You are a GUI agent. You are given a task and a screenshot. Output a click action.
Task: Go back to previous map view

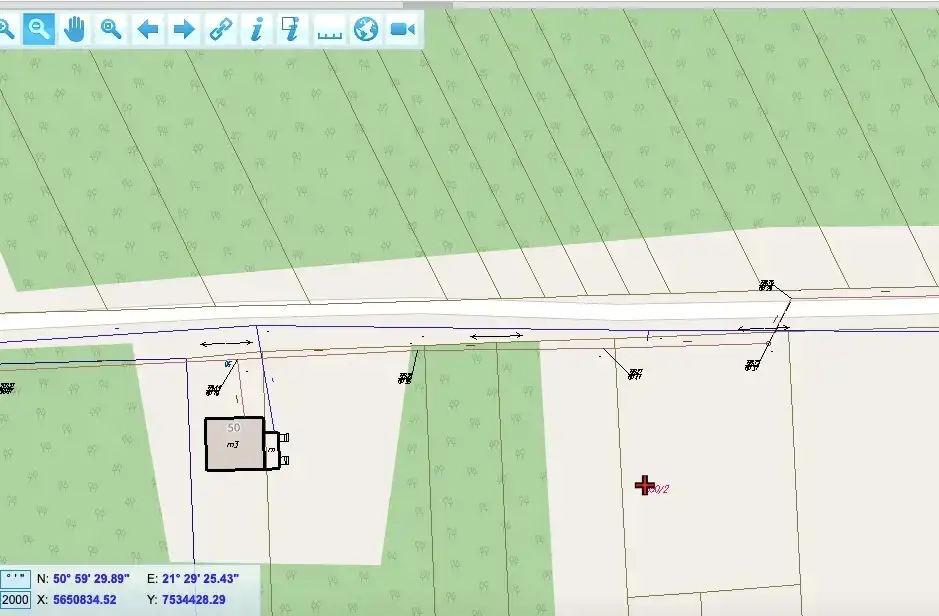(x=148, y=29)
